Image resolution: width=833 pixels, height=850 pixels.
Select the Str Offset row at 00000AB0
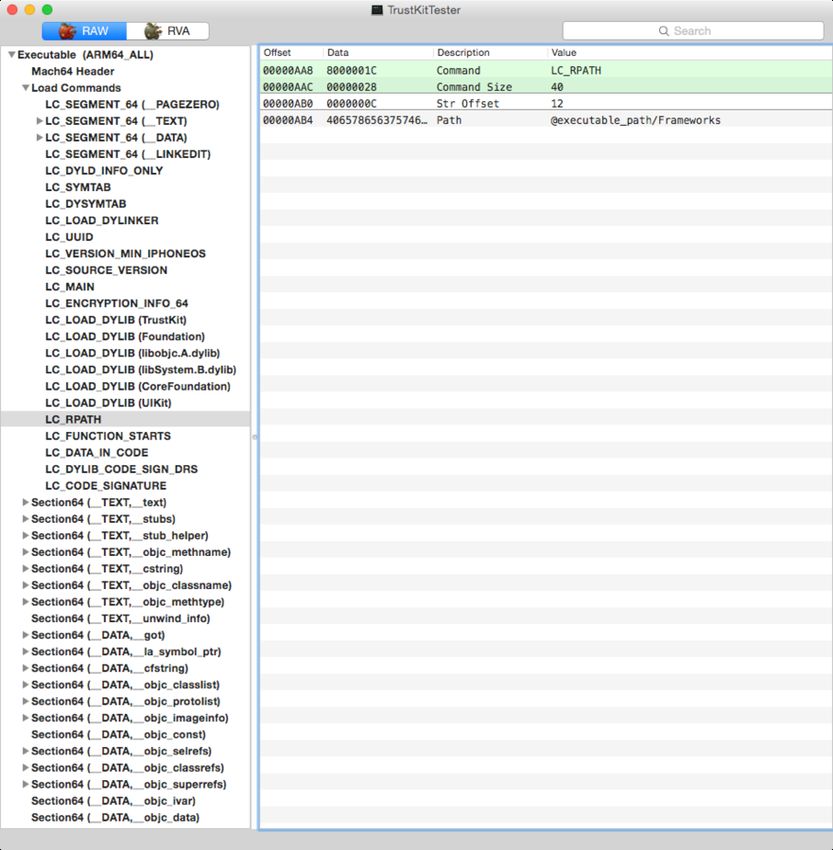click(546, 104)
